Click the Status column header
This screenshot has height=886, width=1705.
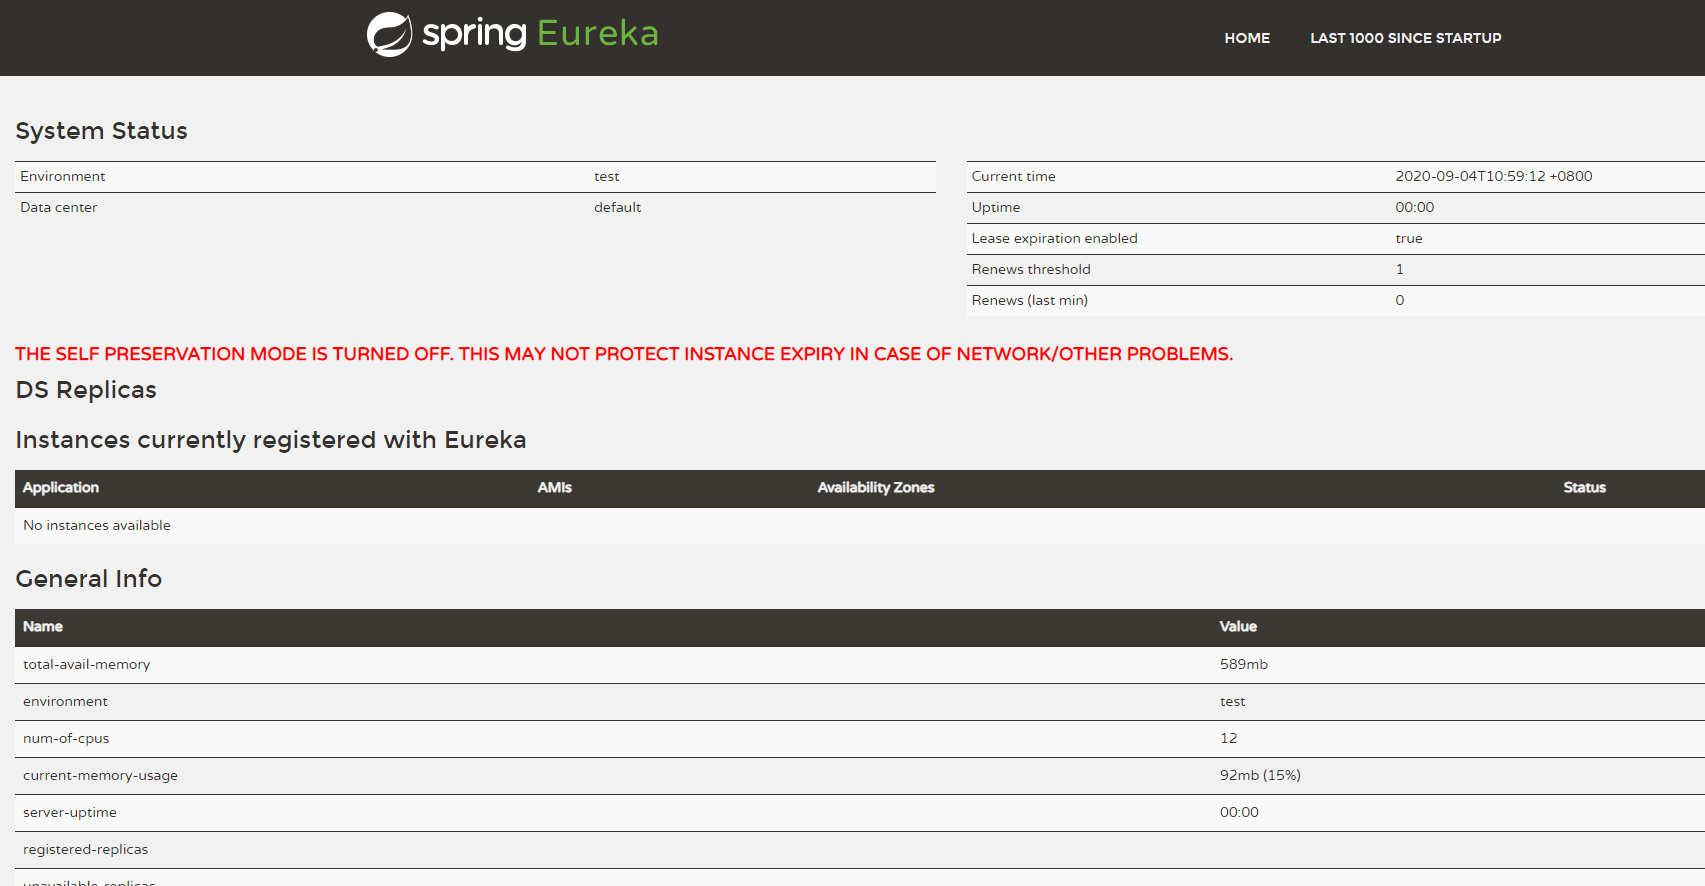tap(1584, 487)
